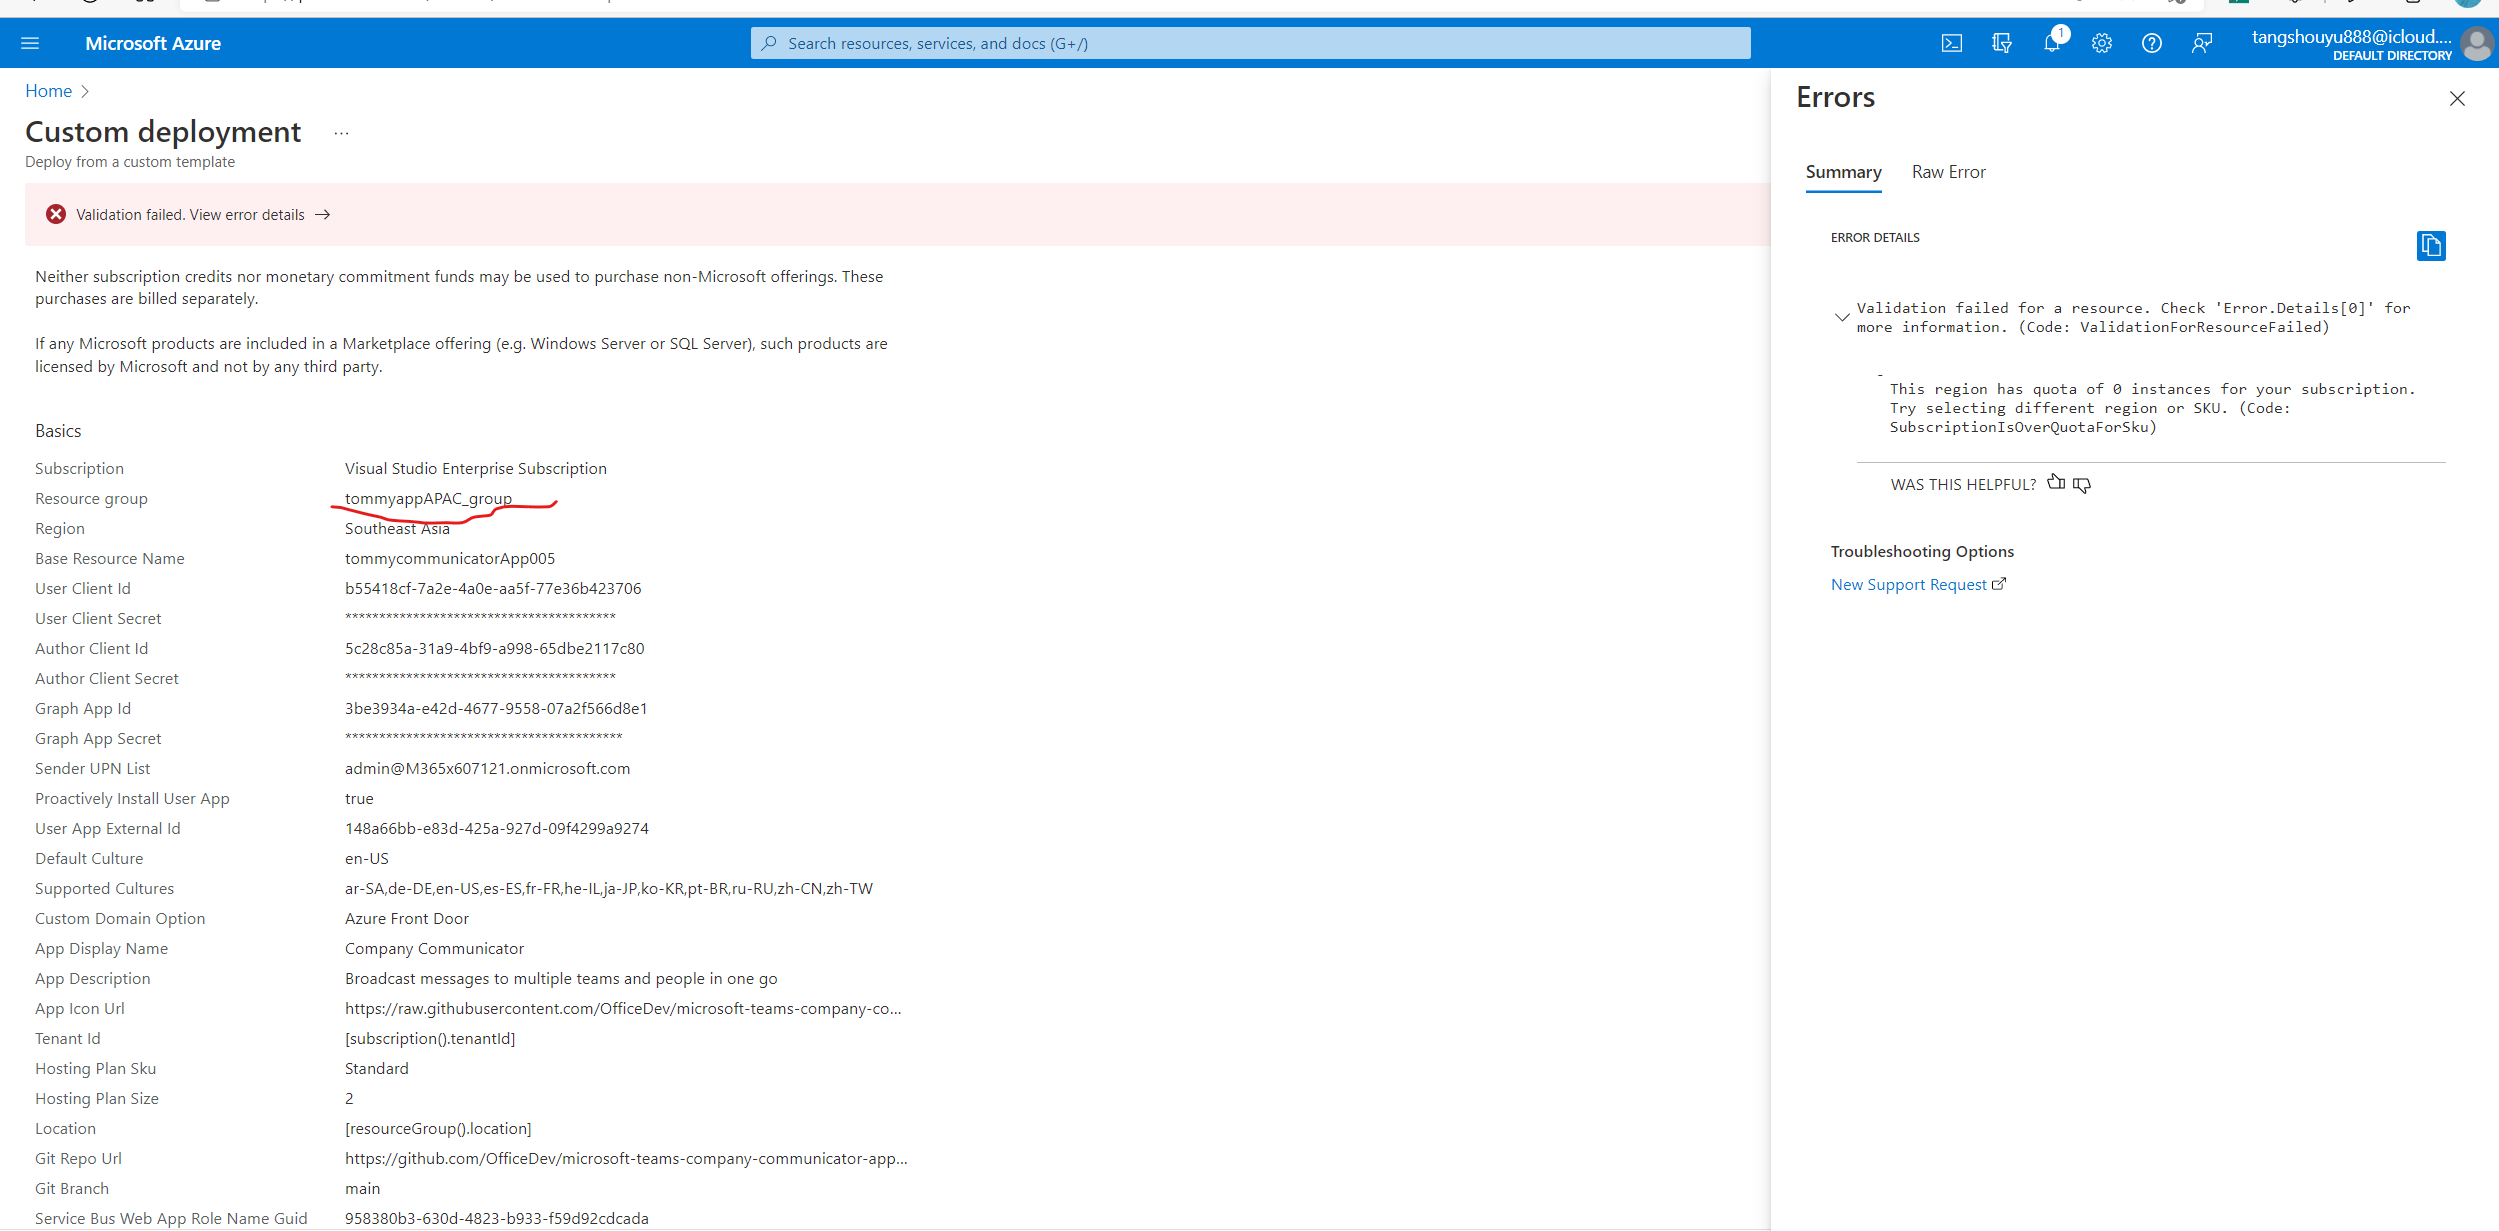Viewport: 2499px width, 1231px height.
Task: Open Azure Cloud Shell from the top bar
Action: click(x=1951, y=42)
